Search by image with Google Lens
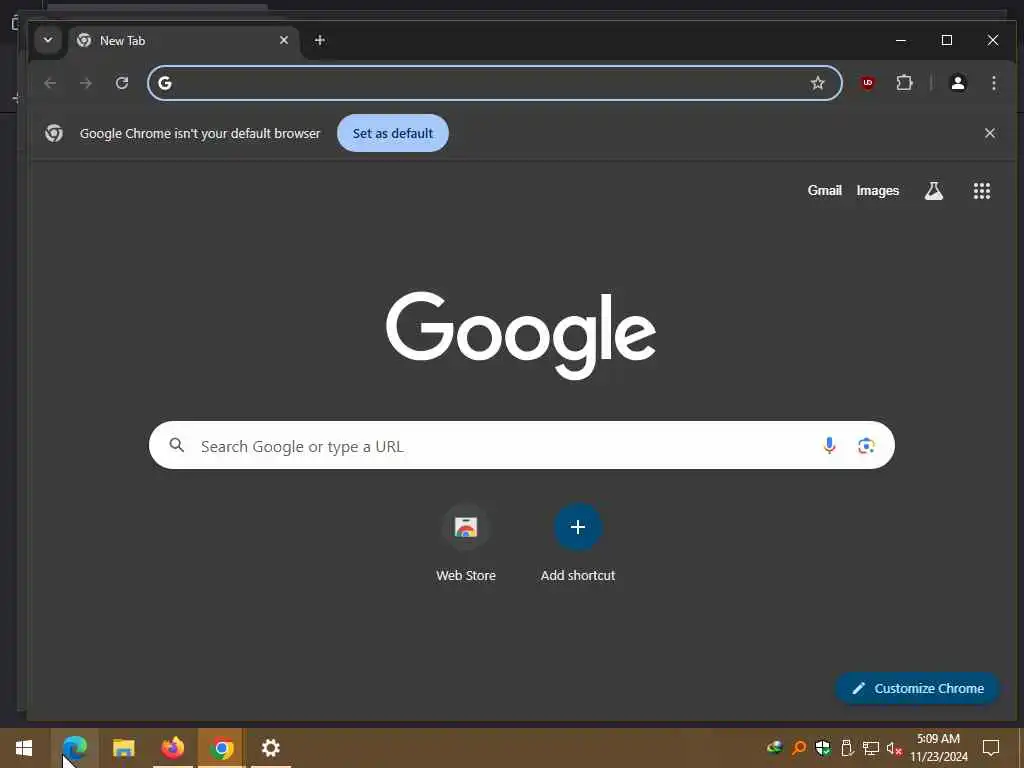This screenshot has height=768, width=1024. (x=866, y=445)
